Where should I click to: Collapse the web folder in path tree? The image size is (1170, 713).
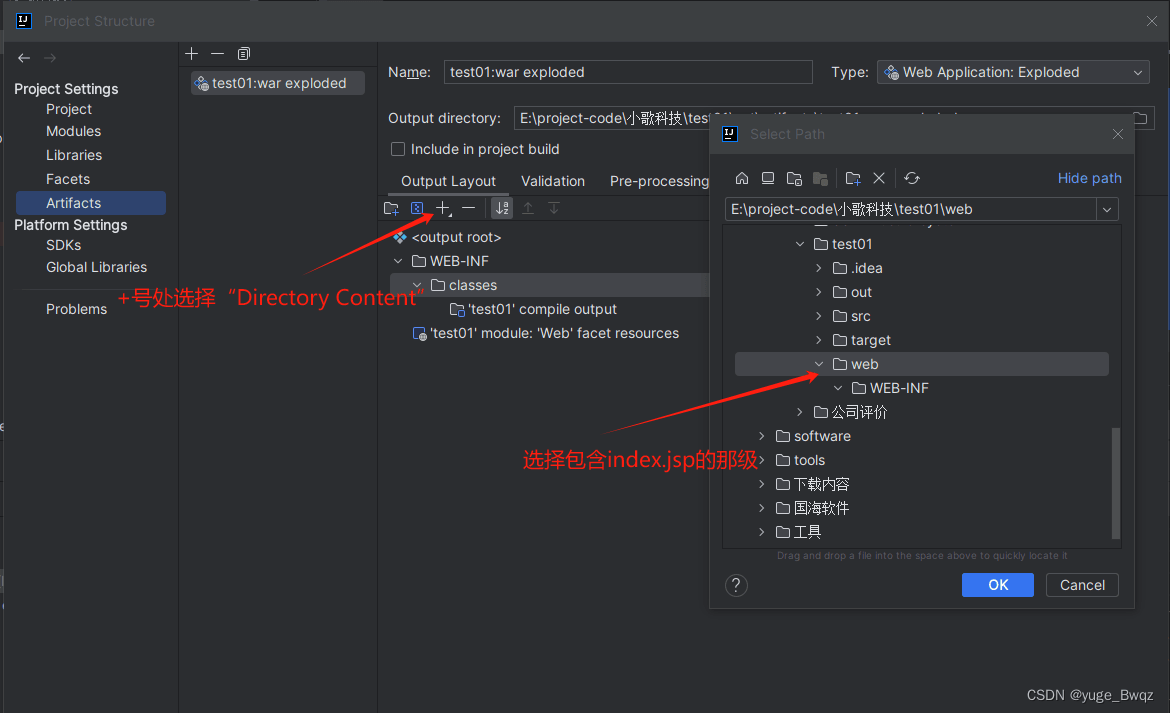(819, 364)
